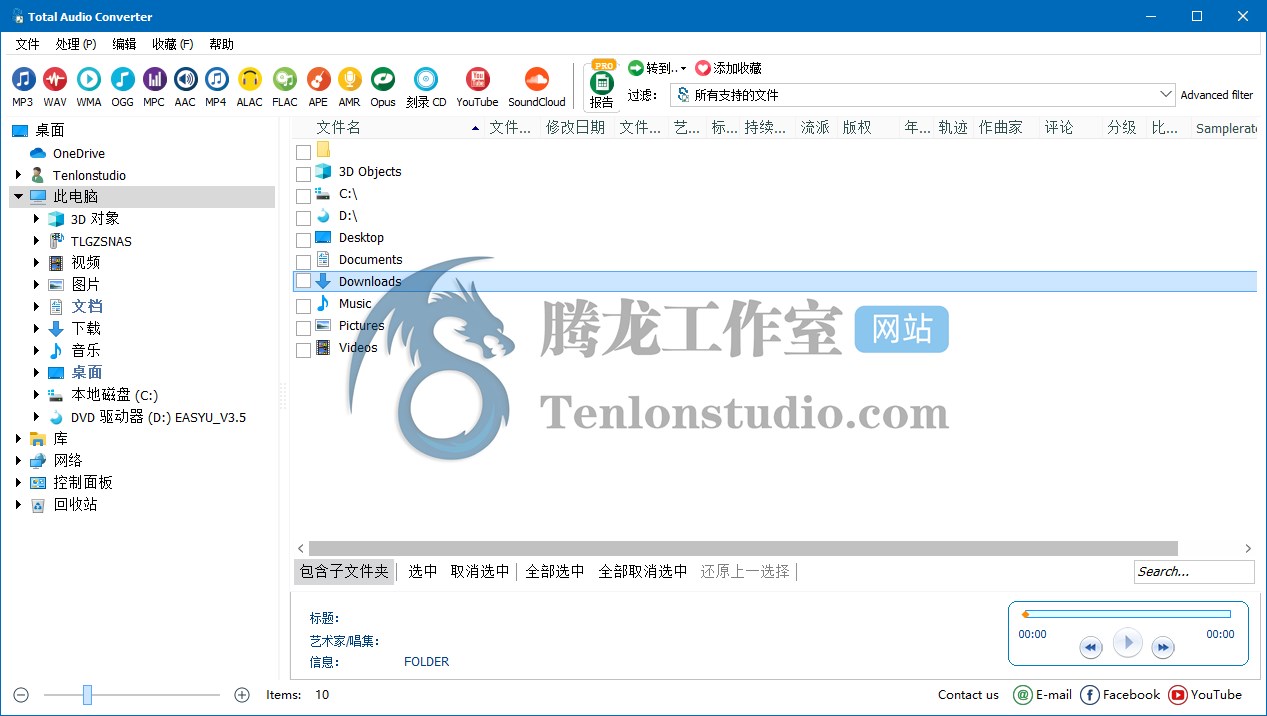Open the Facebook link
The height and width of the screenshot is (716, 1267).
click(1120, 694)
